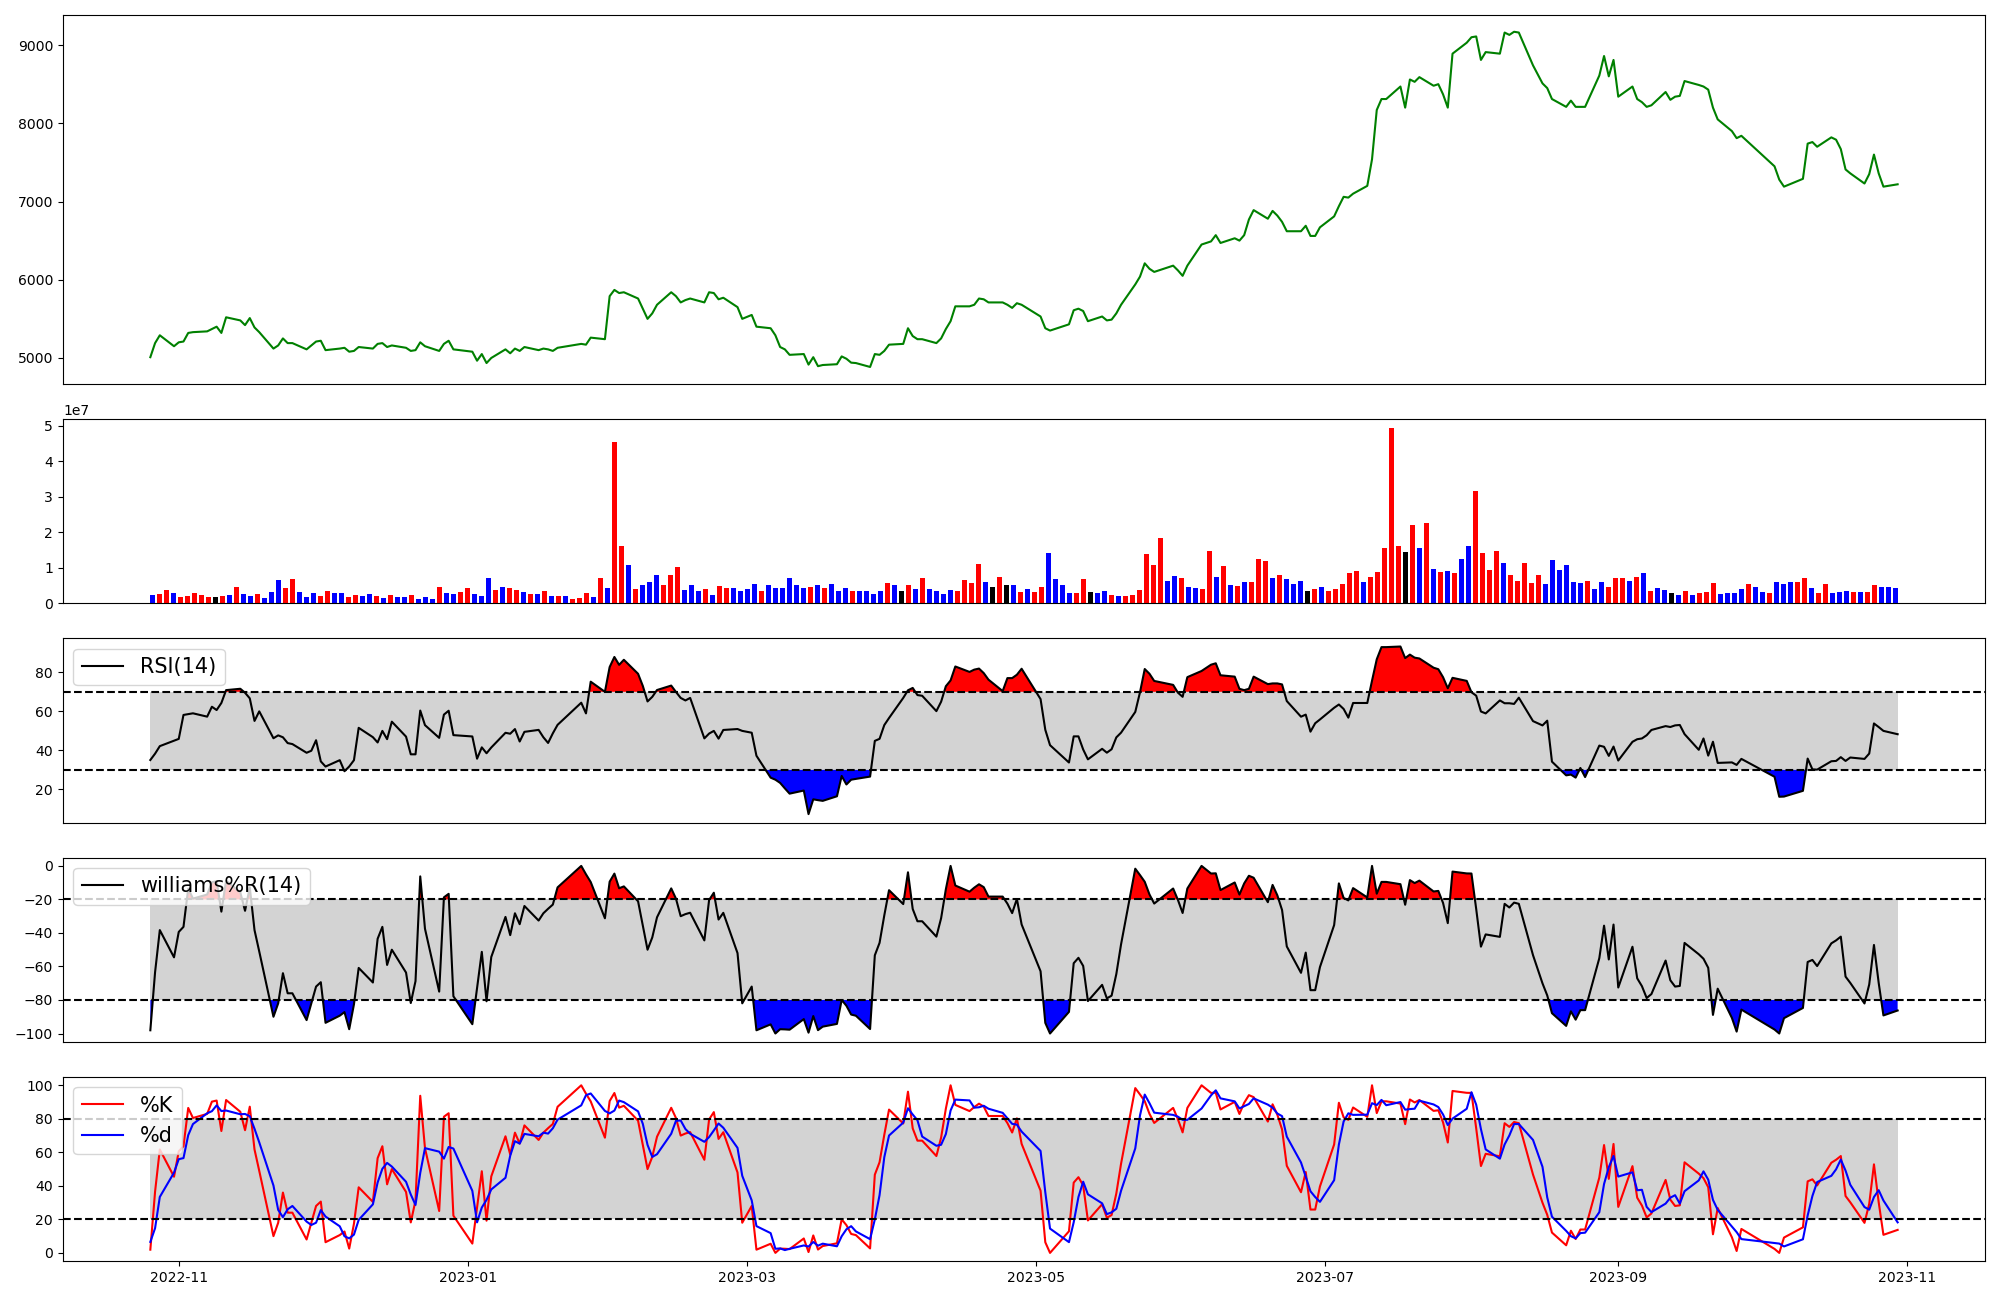Click the 2023-05 date tick label
Screen dimensions: 2000x1300
[x=1036, y=1277]
